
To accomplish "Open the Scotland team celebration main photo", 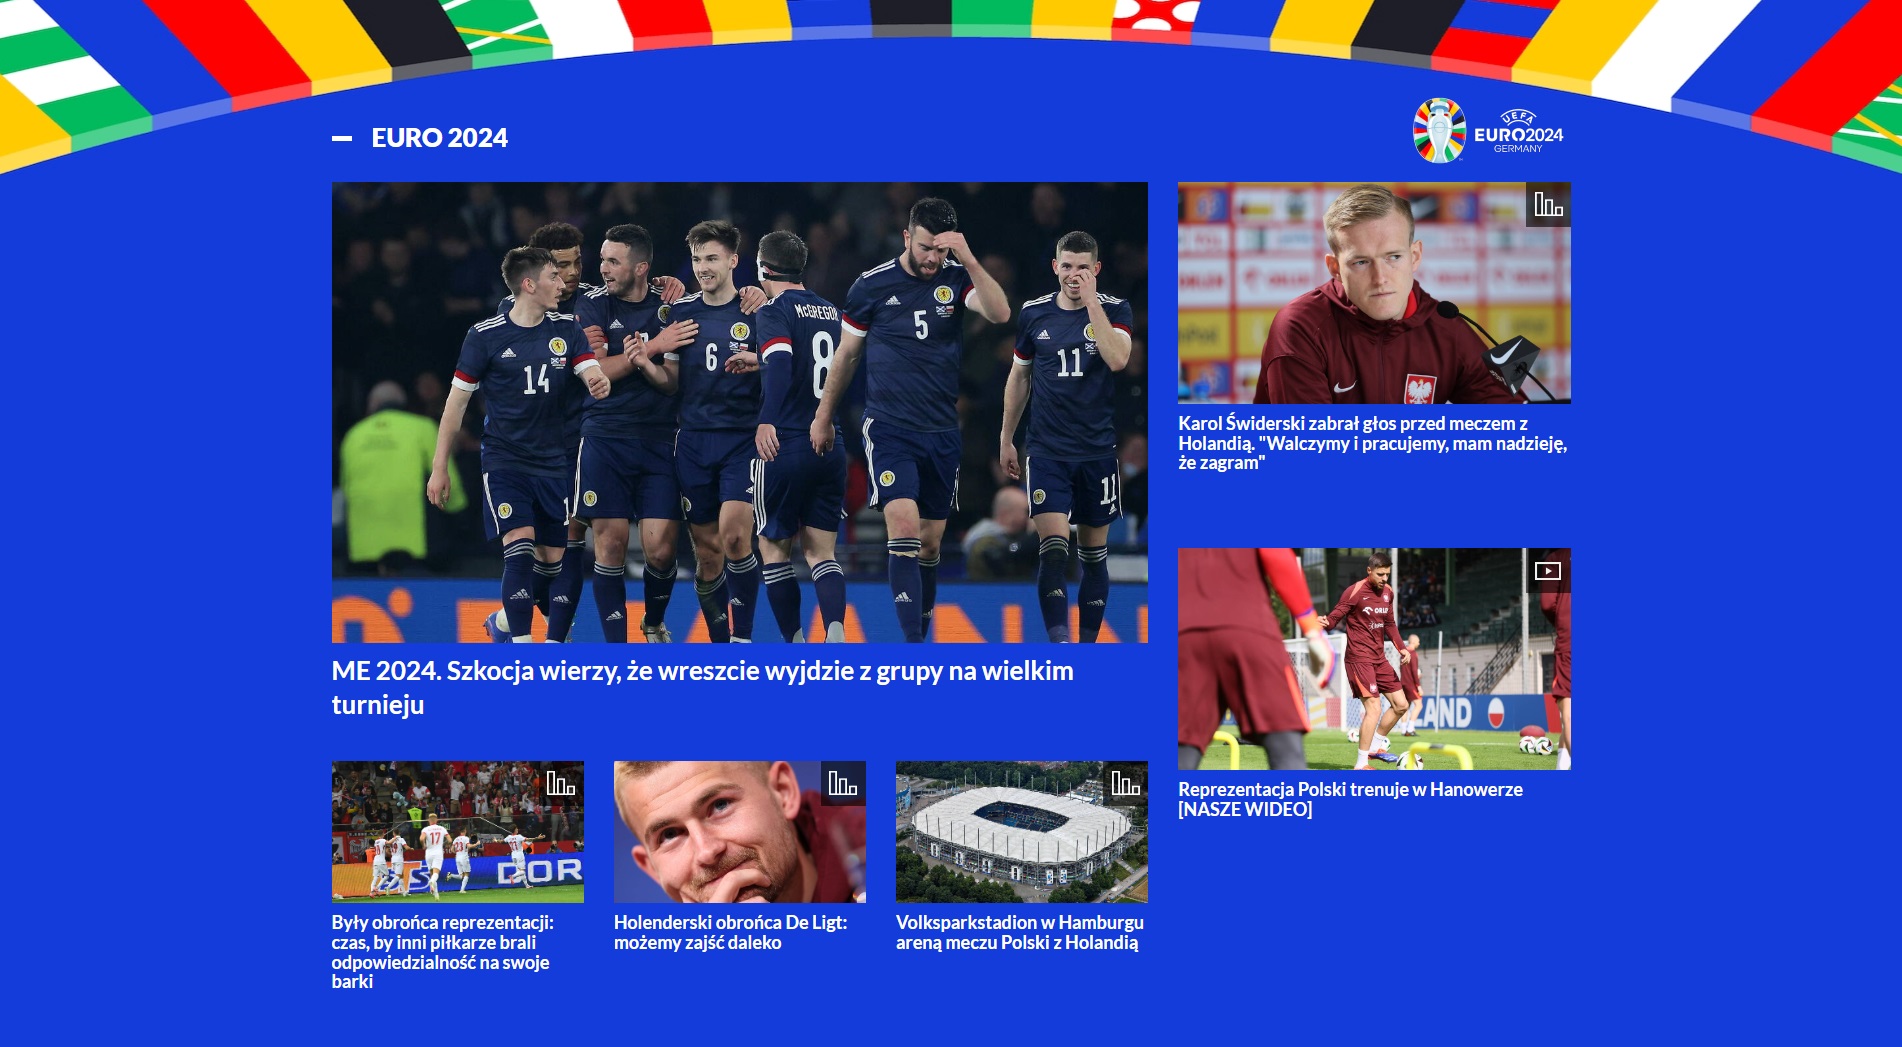I will click(x=739, y=412).
